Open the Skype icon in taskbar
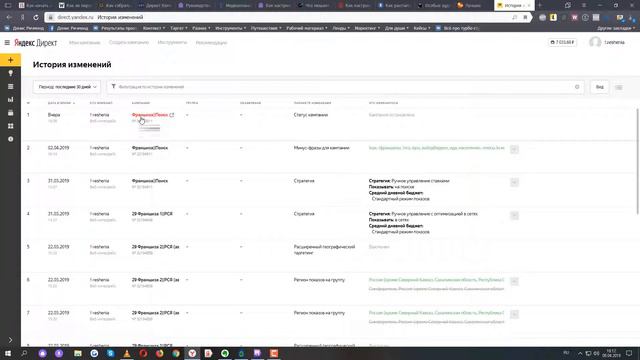The height and width of the screenshot is (360, 640). pyautogui.click(x=111, y=353)
